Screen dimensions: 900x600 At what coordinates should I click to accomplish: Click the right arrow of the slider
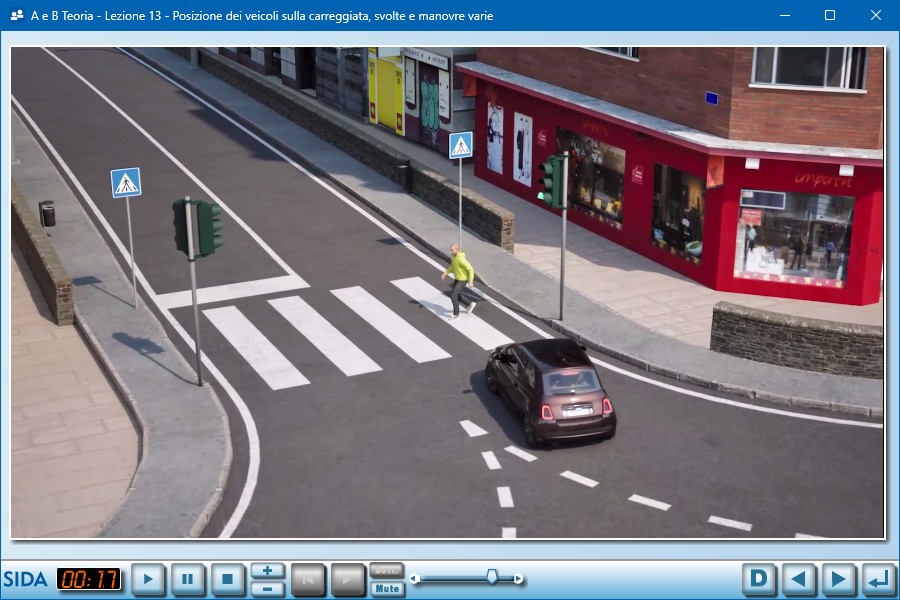[518, 578]
